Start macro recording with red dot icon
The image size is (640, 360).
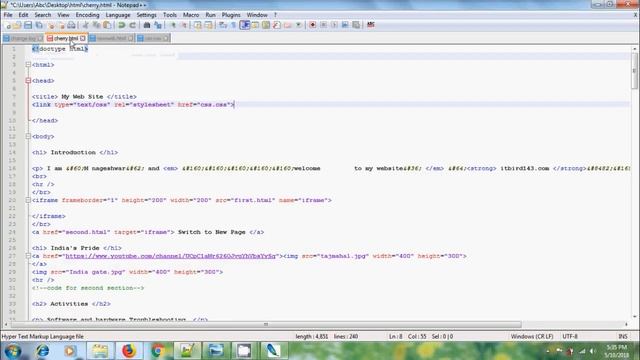[x=313, y=25]
